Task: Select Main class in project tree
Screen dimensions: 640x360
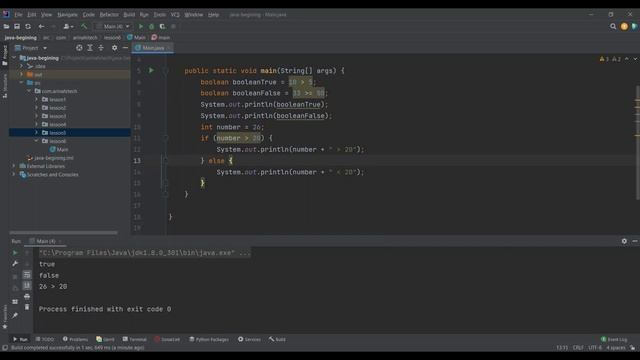Action: coord(59,149)
